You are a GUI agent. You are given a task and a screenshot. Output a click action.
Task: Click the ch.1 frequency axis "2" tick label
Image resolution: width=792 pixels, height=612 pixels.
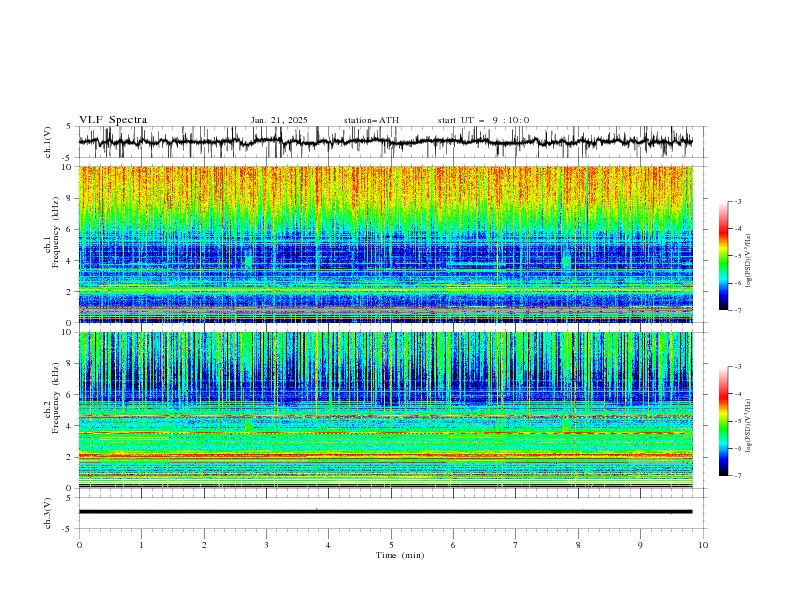click(69, 292)
